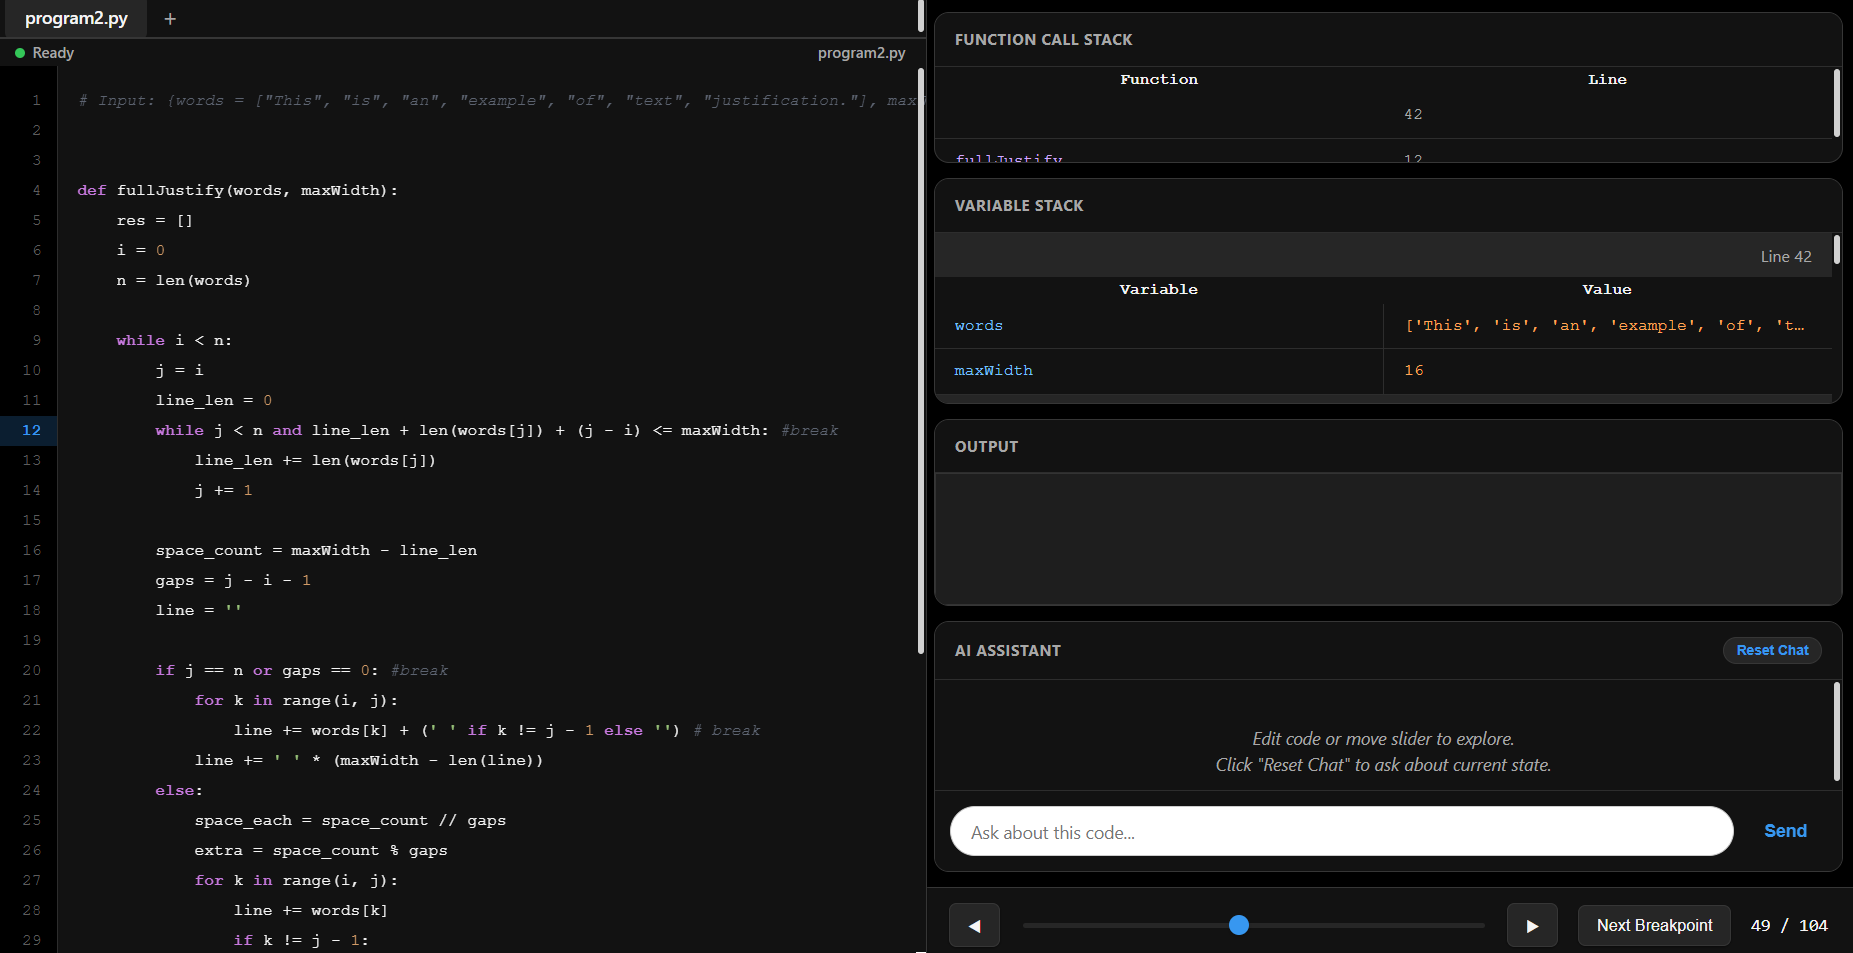The image size is (1853, 953).
Task: Select the 'words' variable row
Action: [1383, 326]
